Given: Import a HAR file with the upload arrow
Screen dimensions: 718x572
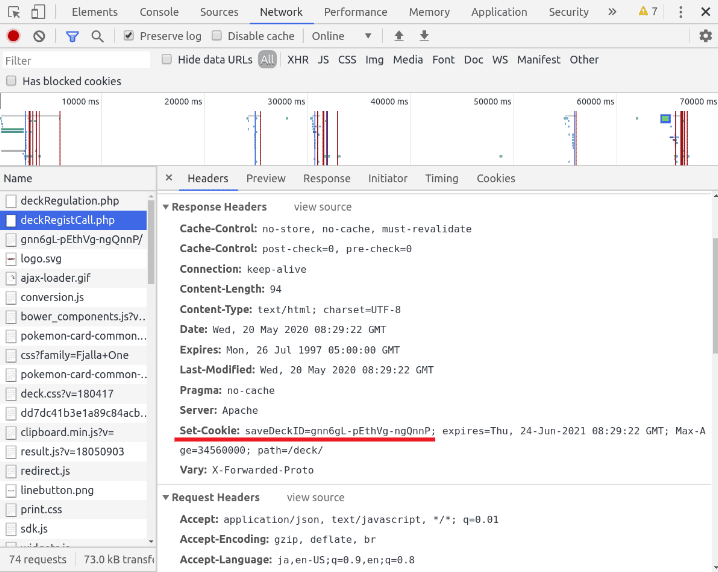Looking at the screenshot, I should coord(399,36).
